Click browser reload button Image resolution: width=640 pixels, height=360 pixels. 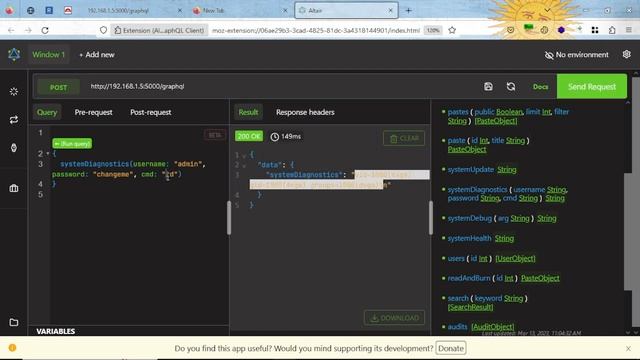(45, 30)
